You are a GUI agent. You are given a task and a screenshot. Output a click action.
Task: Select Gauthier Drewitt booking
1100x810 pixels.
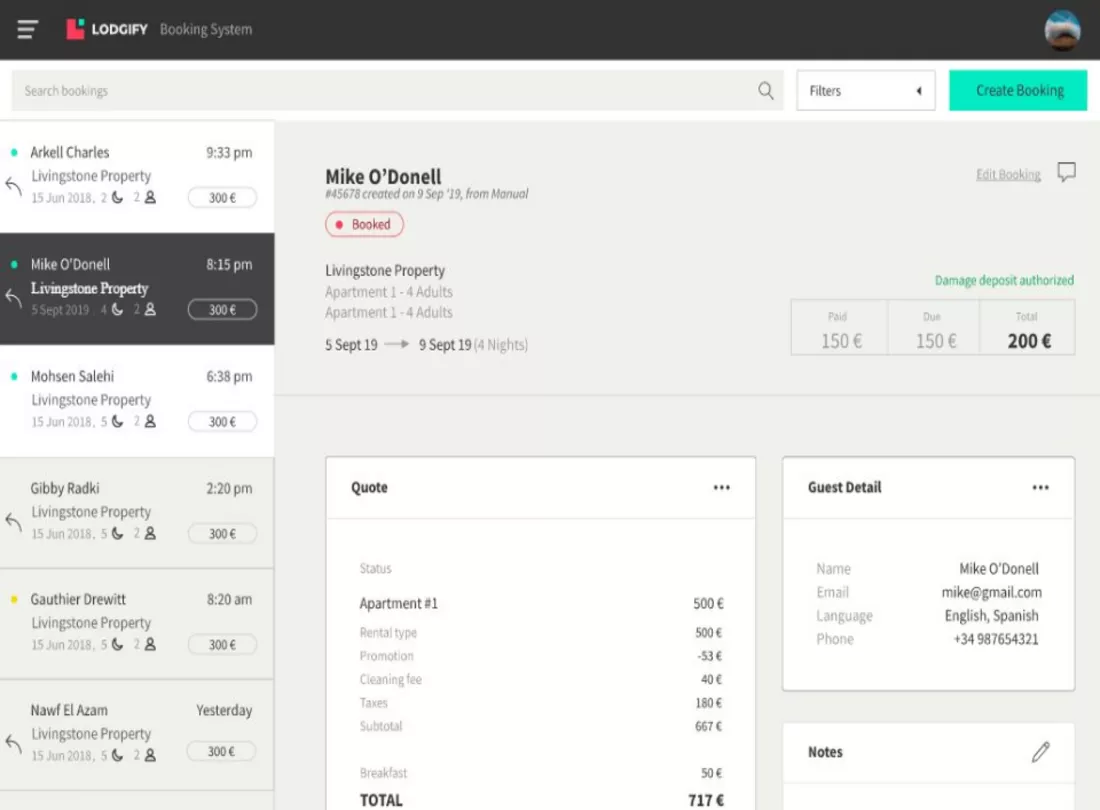tap(137, 623)
